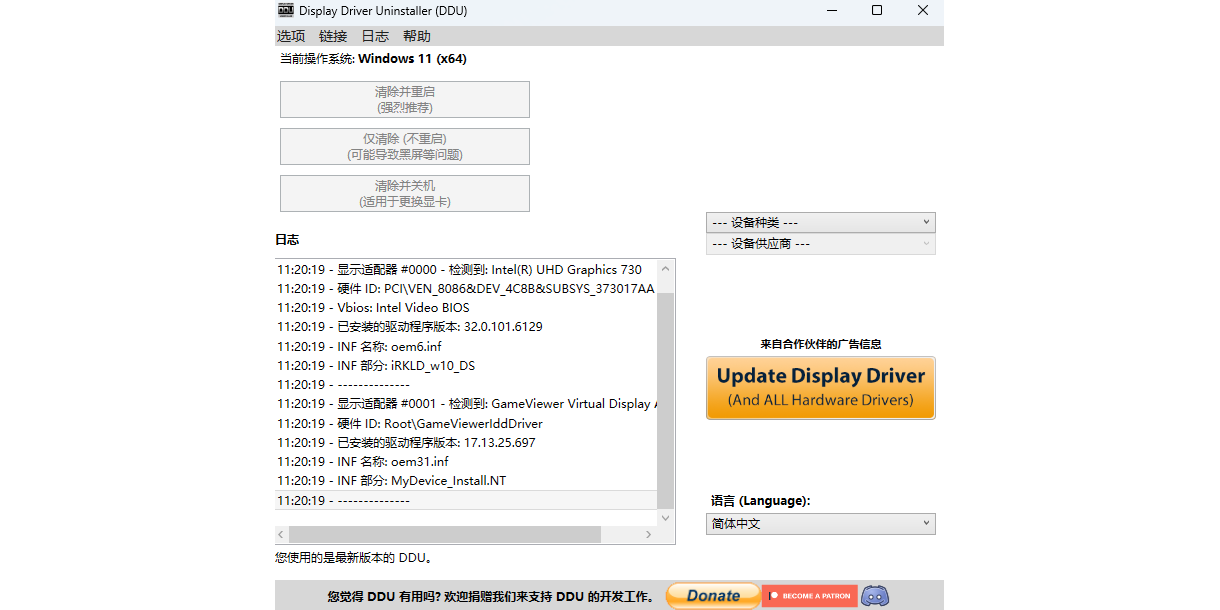Select driver version 17.13.25.697 row
The height and width of the screenshot is (610, 1220).
pyautogui.click(x=466, y=442)
